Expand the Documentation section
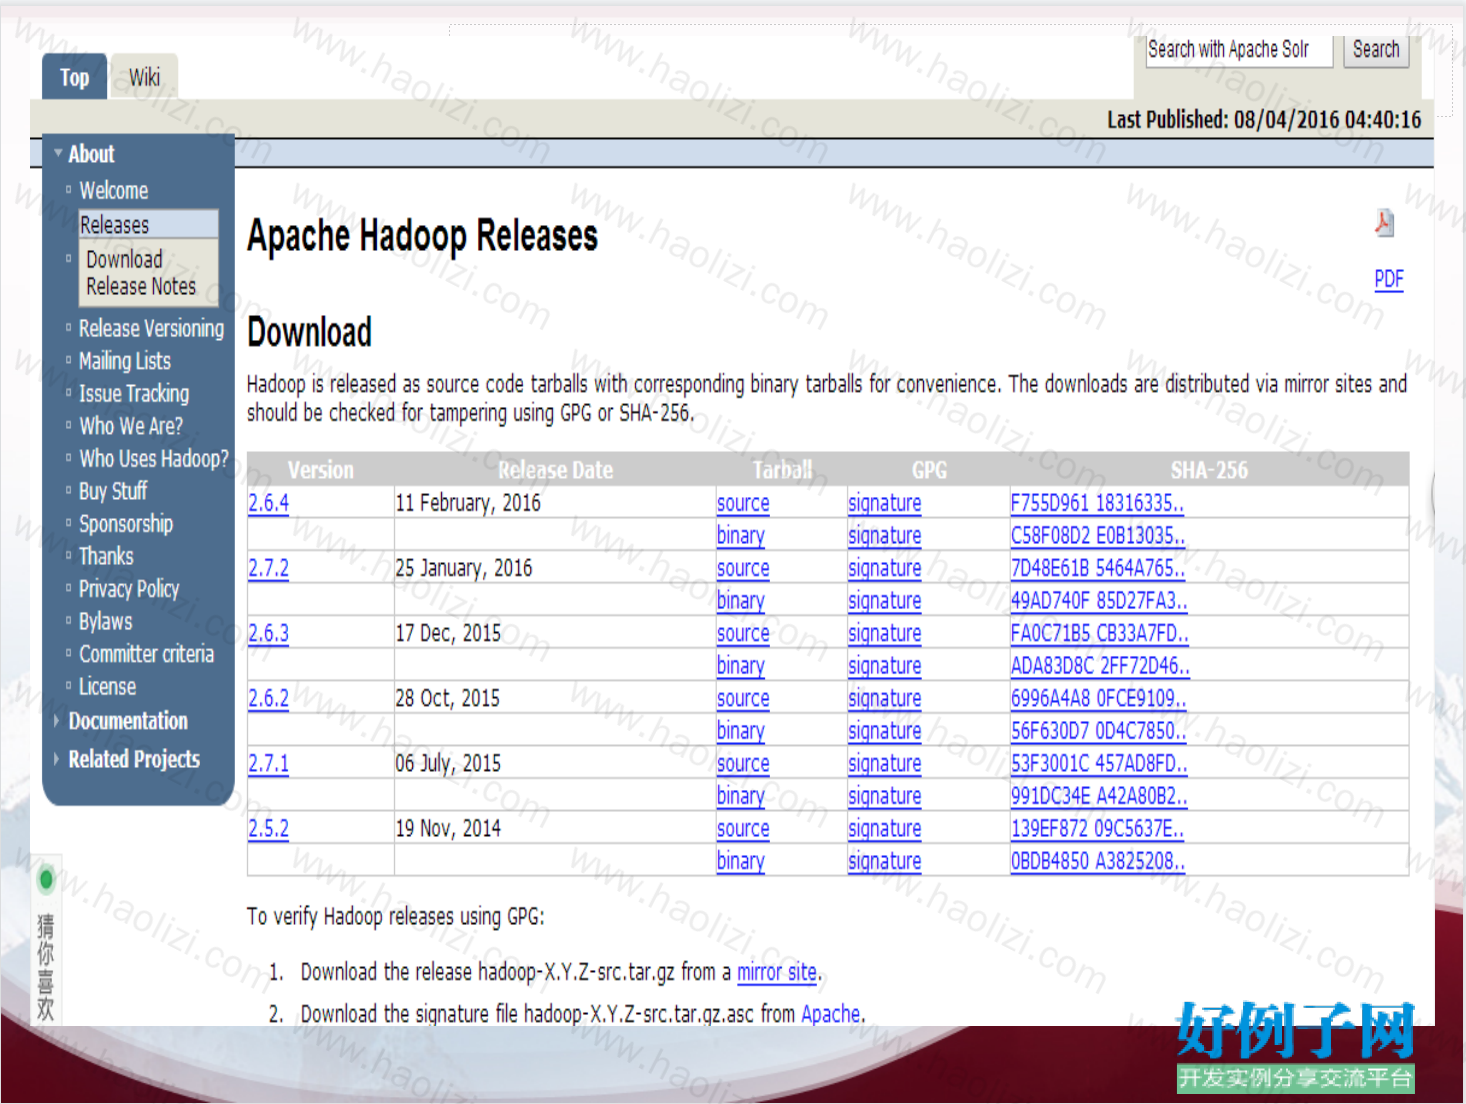This screenshot has height=1104, width=1466. [128, 721]
